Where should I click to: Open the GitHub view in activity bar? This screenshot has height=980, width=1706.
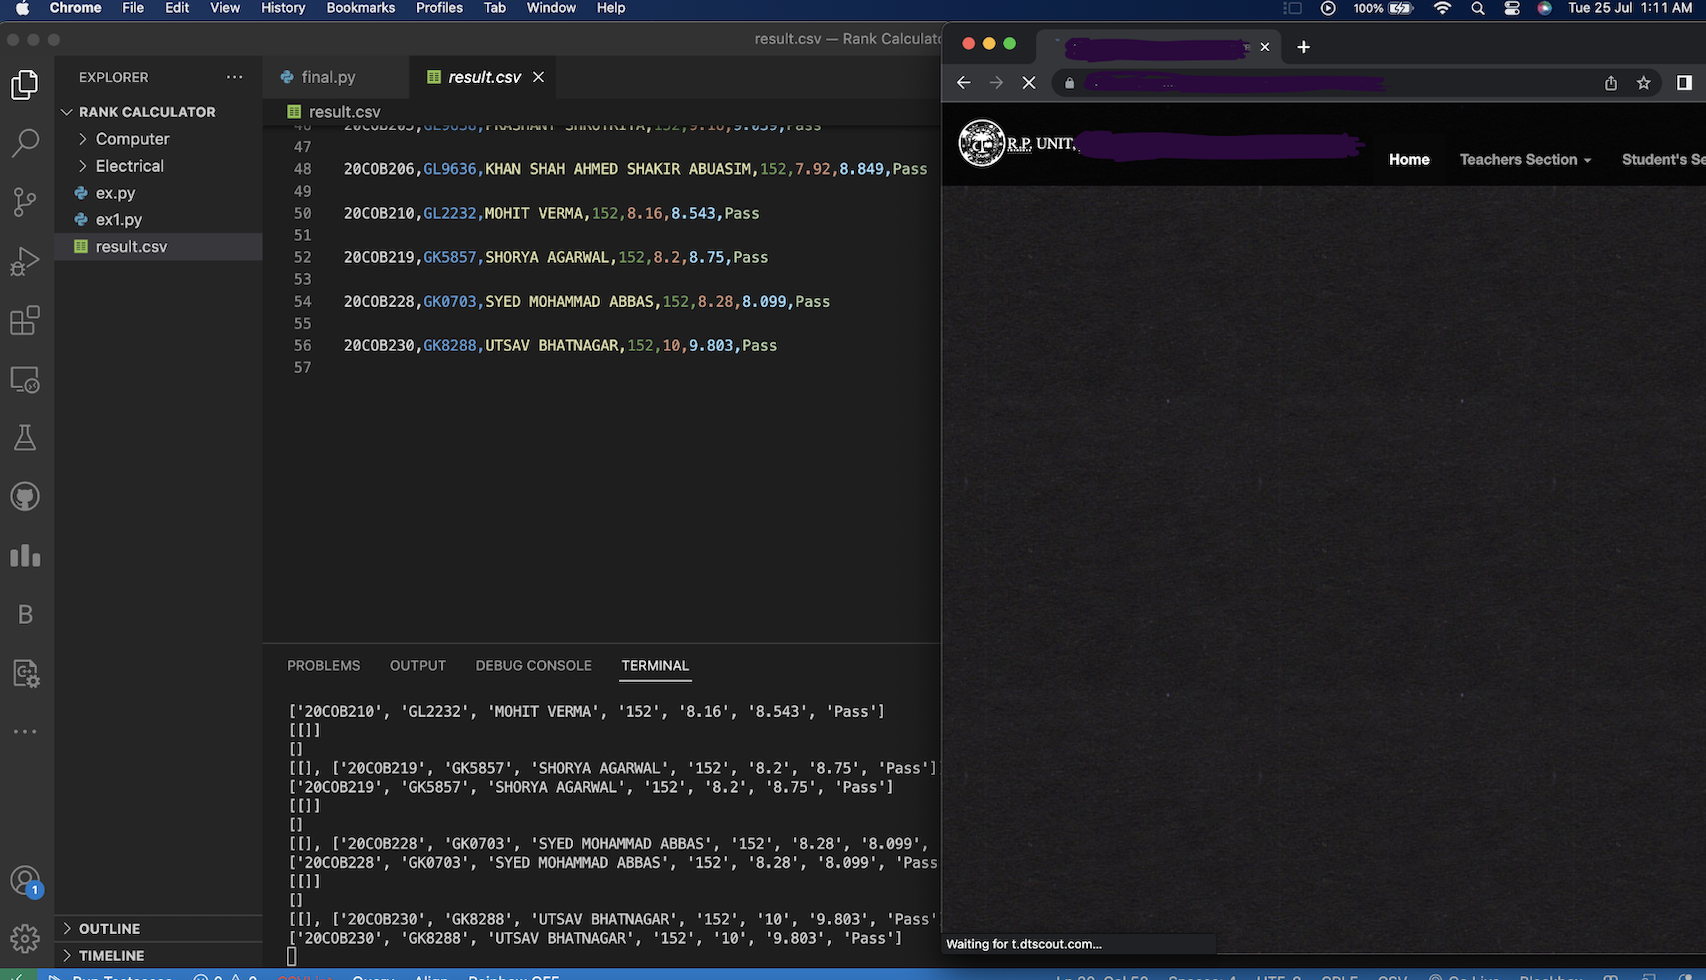point(25,497)
